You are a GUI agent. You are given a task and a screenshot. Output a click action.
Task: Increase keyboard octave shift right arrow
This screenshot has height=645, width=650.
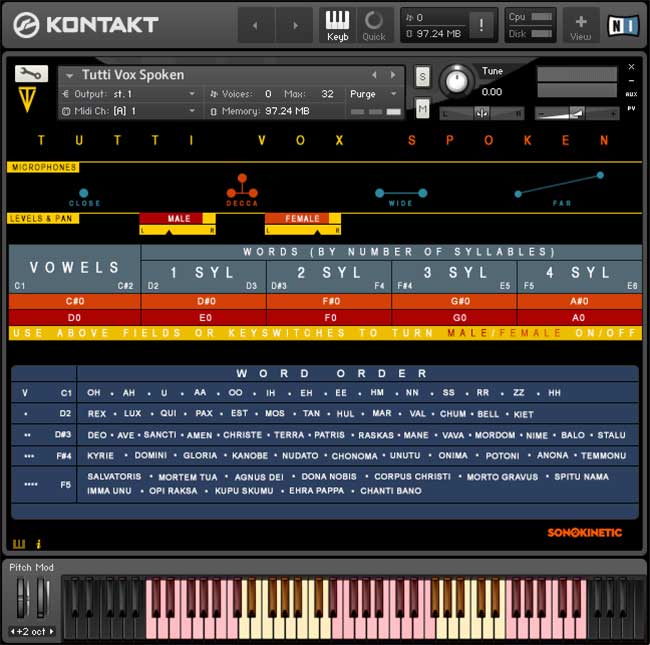[51, 631]
